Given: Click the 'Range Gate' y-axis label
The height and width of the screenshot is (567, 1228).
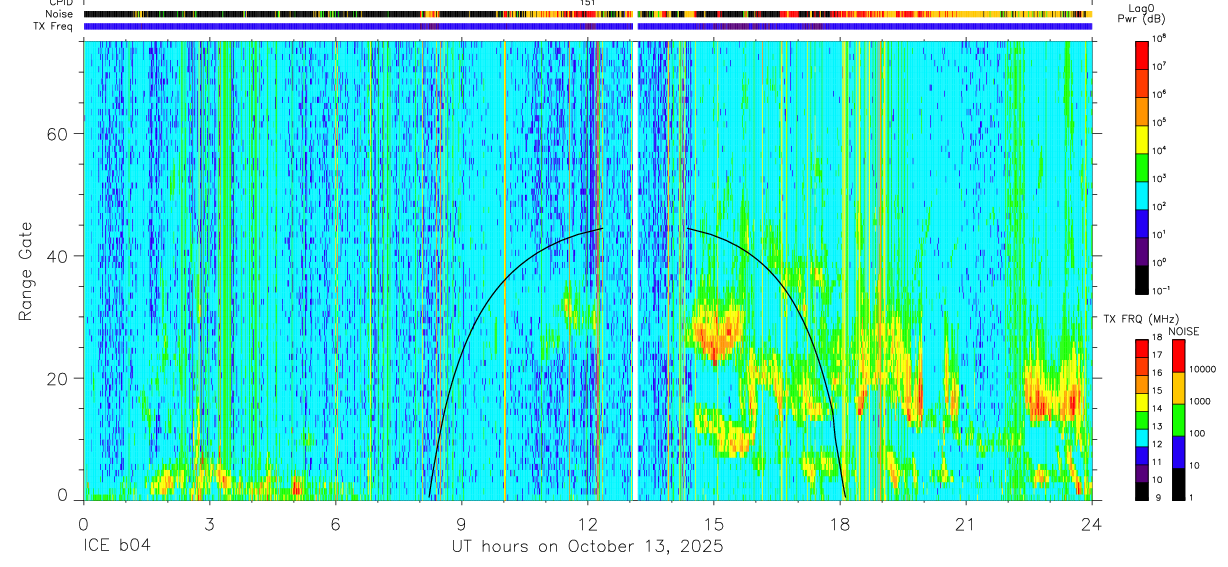Looking at the screenshot, I should tap(26, 270).
